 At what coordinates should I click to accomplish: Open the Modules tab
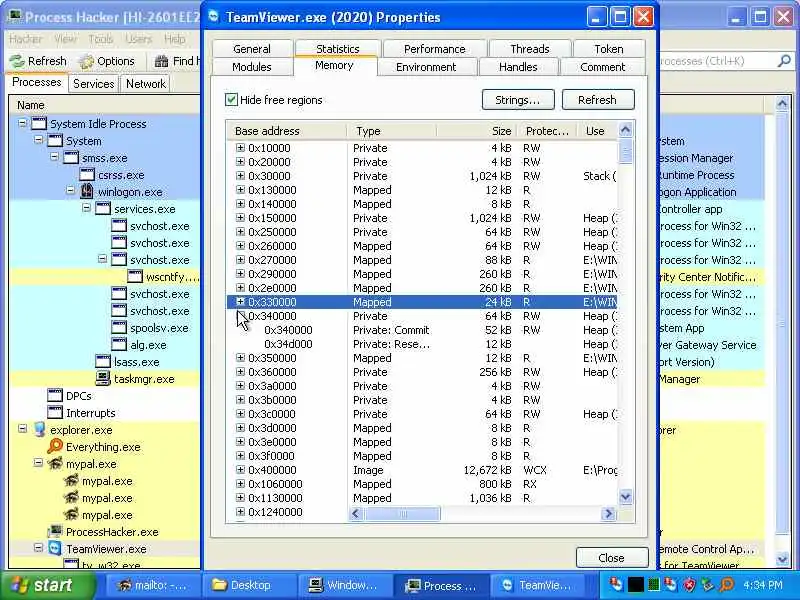coord(252,67)
